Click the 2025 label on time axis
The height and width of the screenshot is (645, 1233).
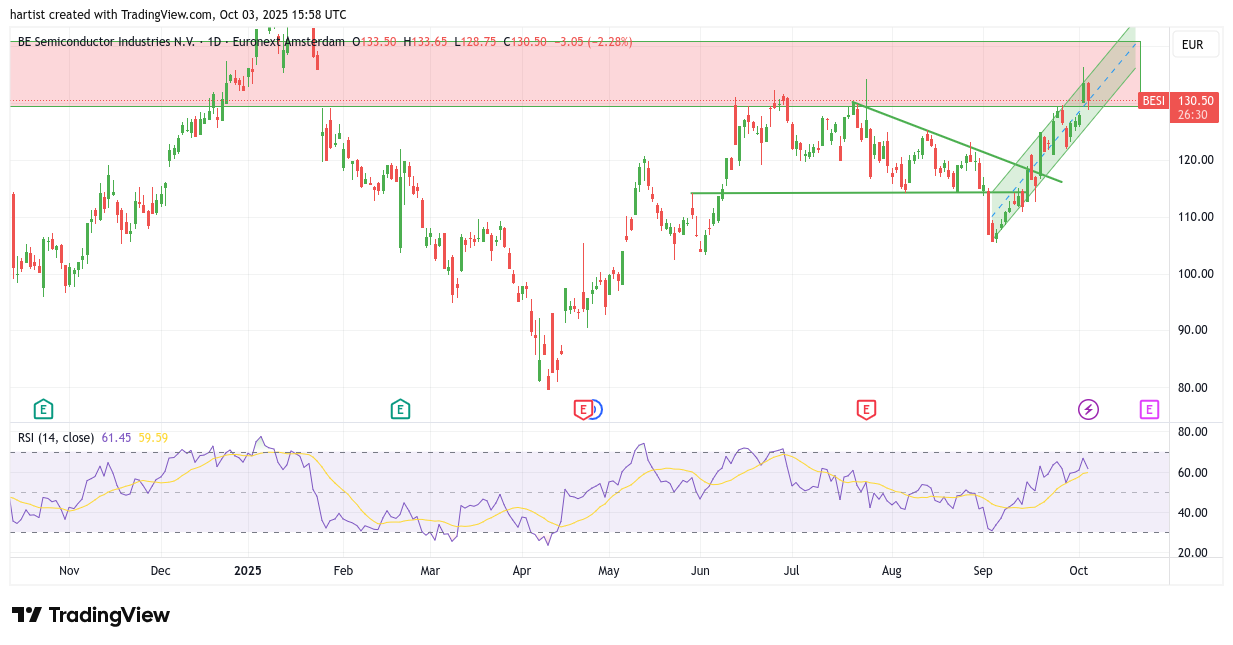click(247, 571)
